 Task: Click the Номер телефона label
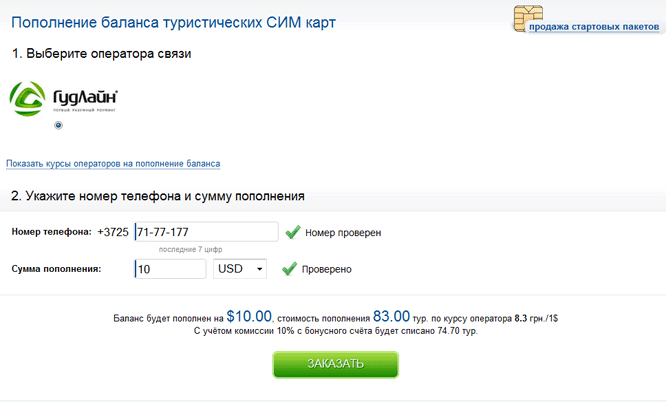(51, 232)
